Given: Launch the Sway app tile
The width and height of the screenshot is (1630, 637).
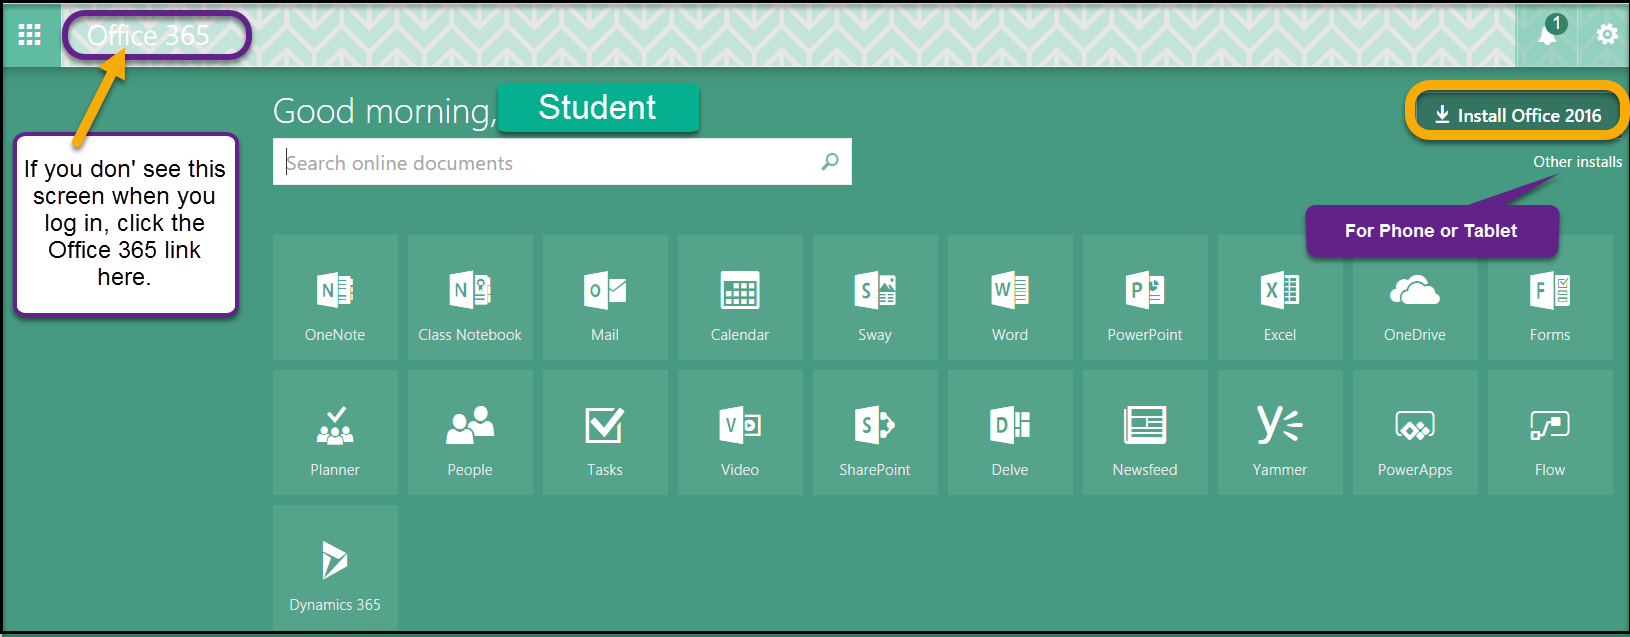Looking at the screenshot, I should pos(875,297).
